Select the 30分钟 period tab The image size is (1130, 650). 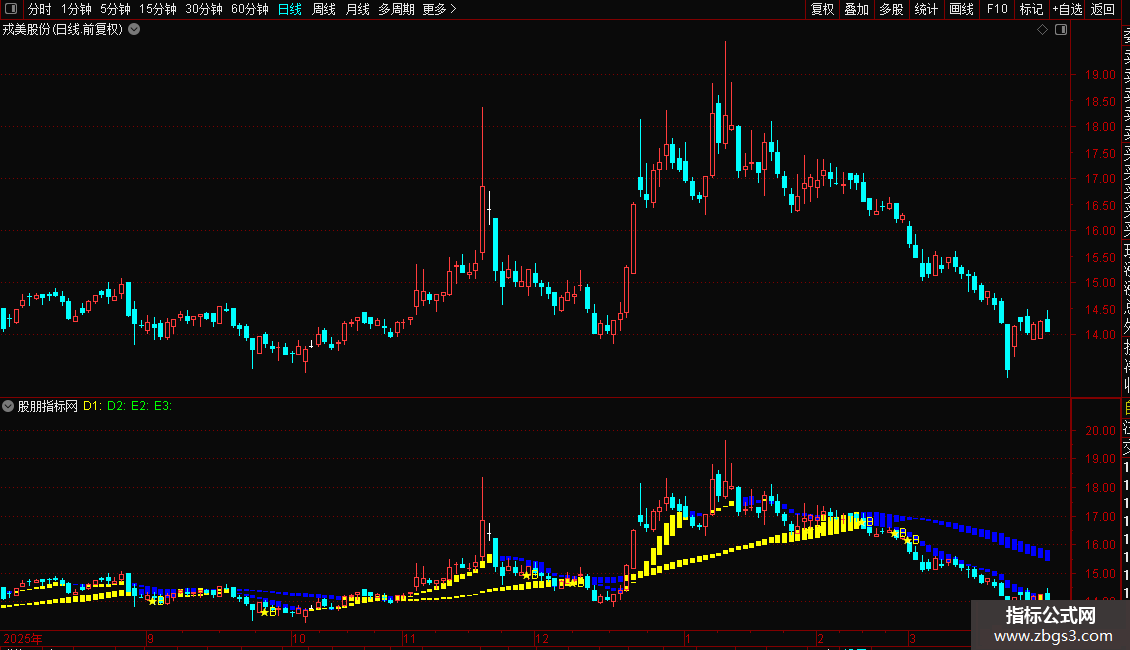coord(204,9)
